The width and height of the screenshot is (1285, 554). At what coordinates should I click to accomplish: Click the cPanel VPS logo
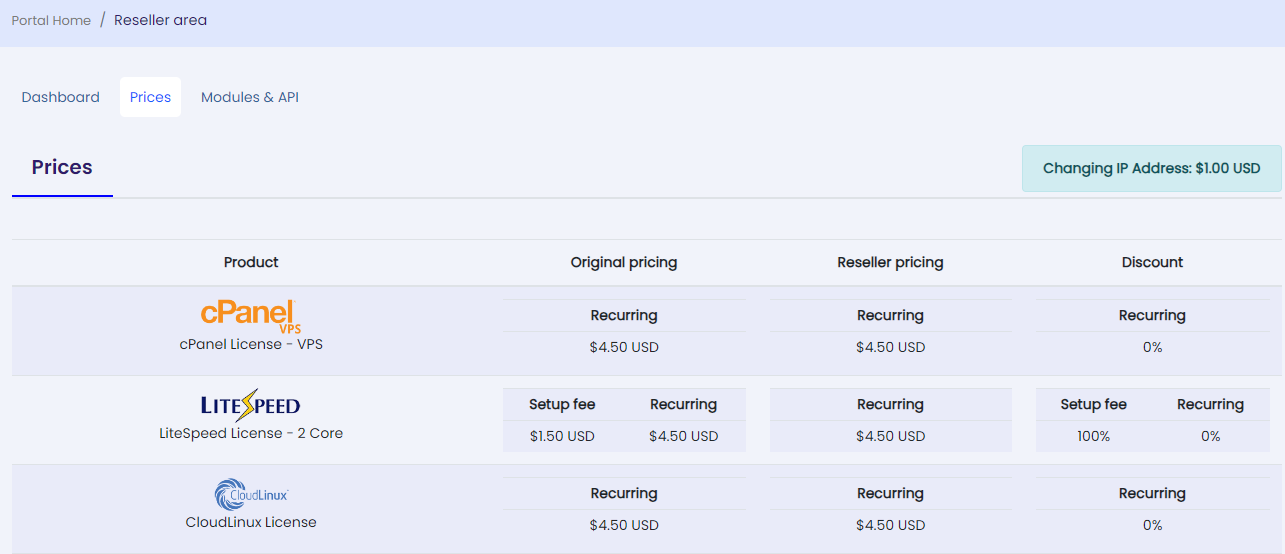pyautogui.click(x=251, y=316)
